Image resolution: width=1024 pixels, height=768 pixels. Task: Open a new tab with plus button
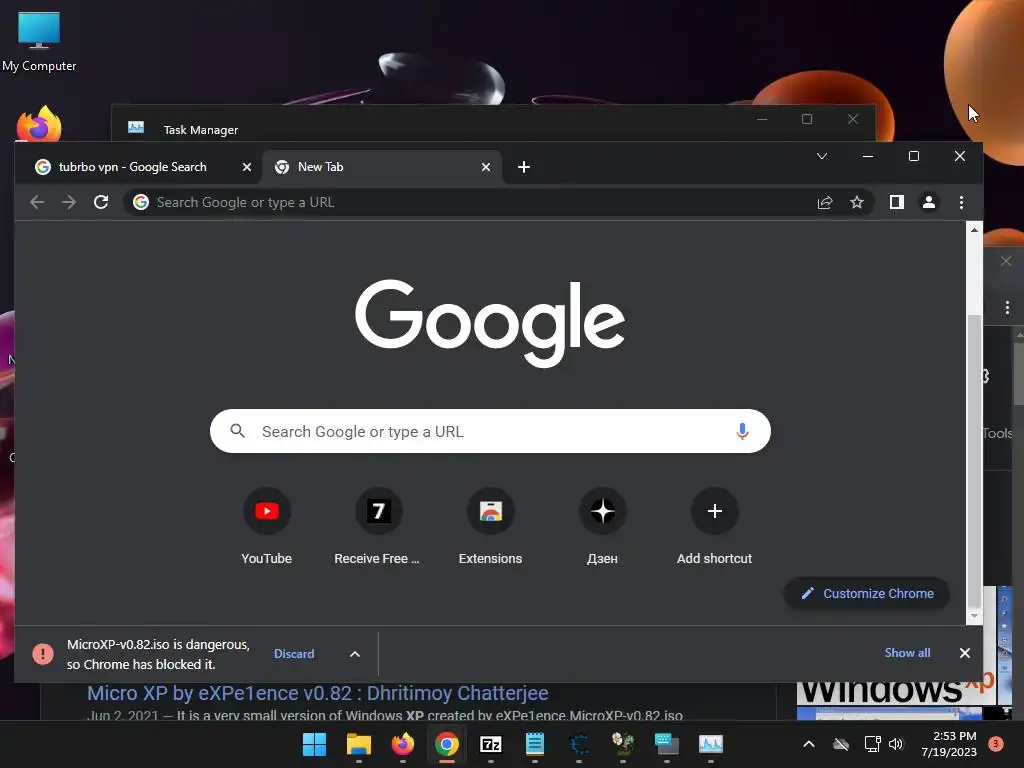click(x=524, y=167)
